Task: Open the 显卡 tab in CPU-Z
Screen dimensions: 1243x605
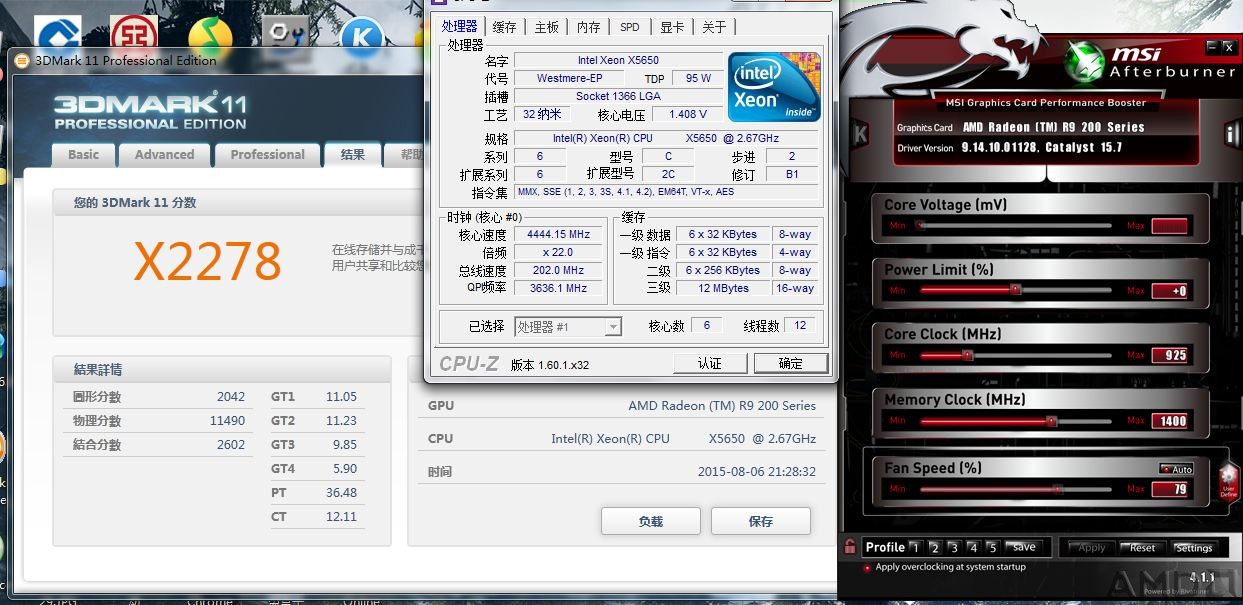Action: 672,27
